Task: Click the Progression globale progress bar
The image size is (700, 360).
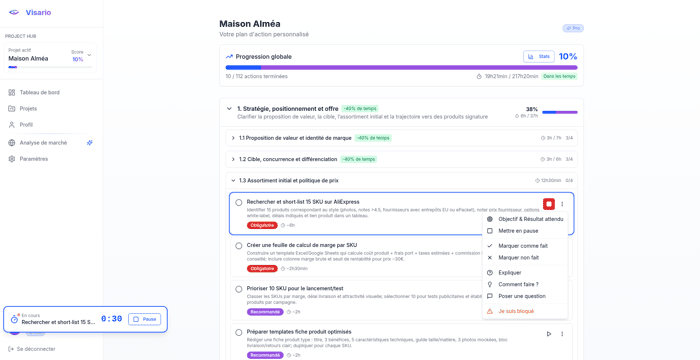Action: coord(401,67)
